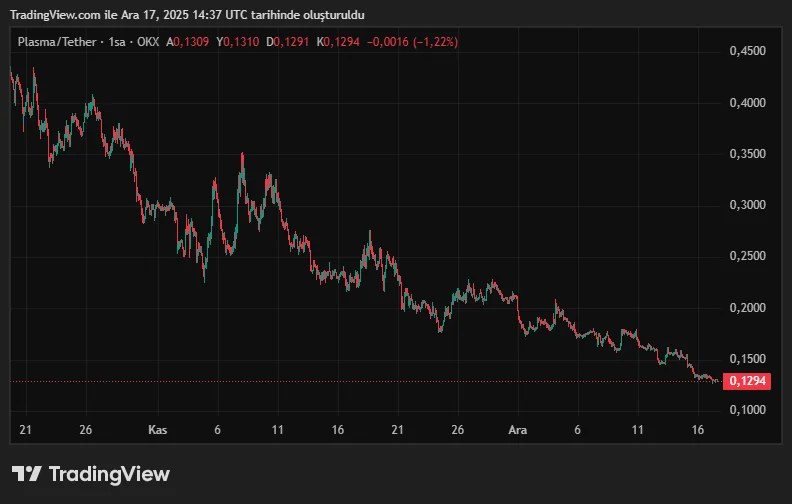
Task: Select the 1sa interval label
Action: (x=117, y=42)
